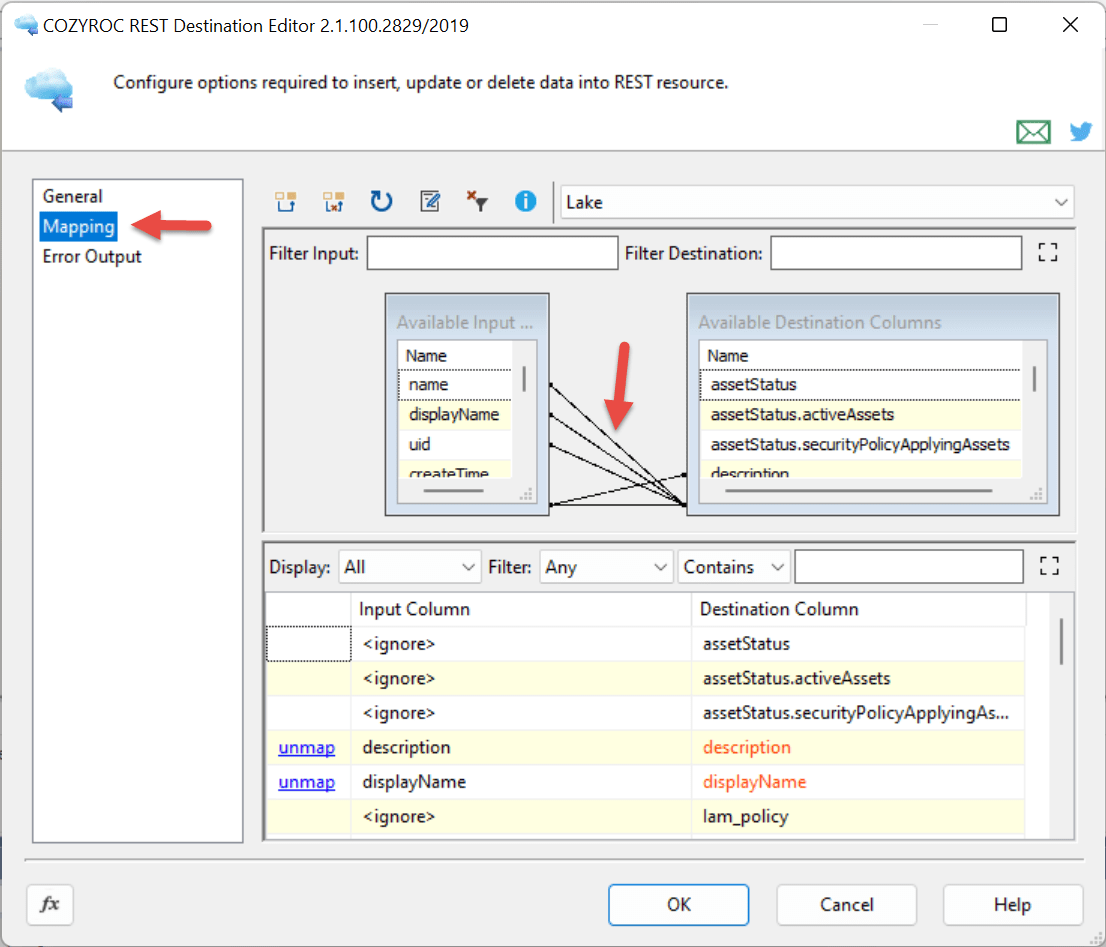This screenshot has width=1106, height=947.
Task: Select 'displayName' in Available Input columns
Action: click(455, 415)
